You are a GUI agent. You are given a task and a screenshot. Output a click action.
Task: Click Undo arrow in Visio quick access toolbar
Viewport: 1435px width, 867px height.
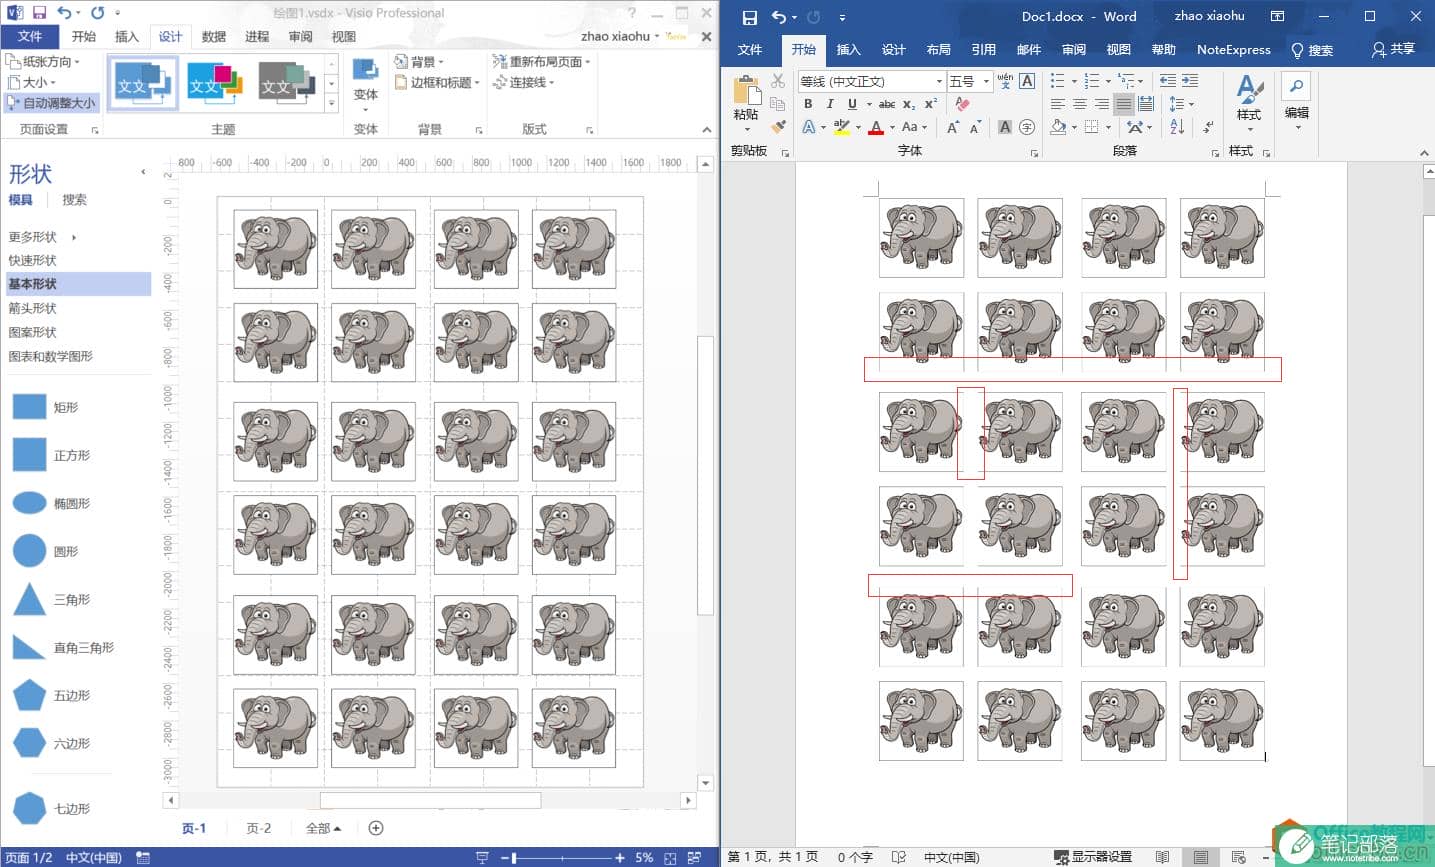coord(64,13)
